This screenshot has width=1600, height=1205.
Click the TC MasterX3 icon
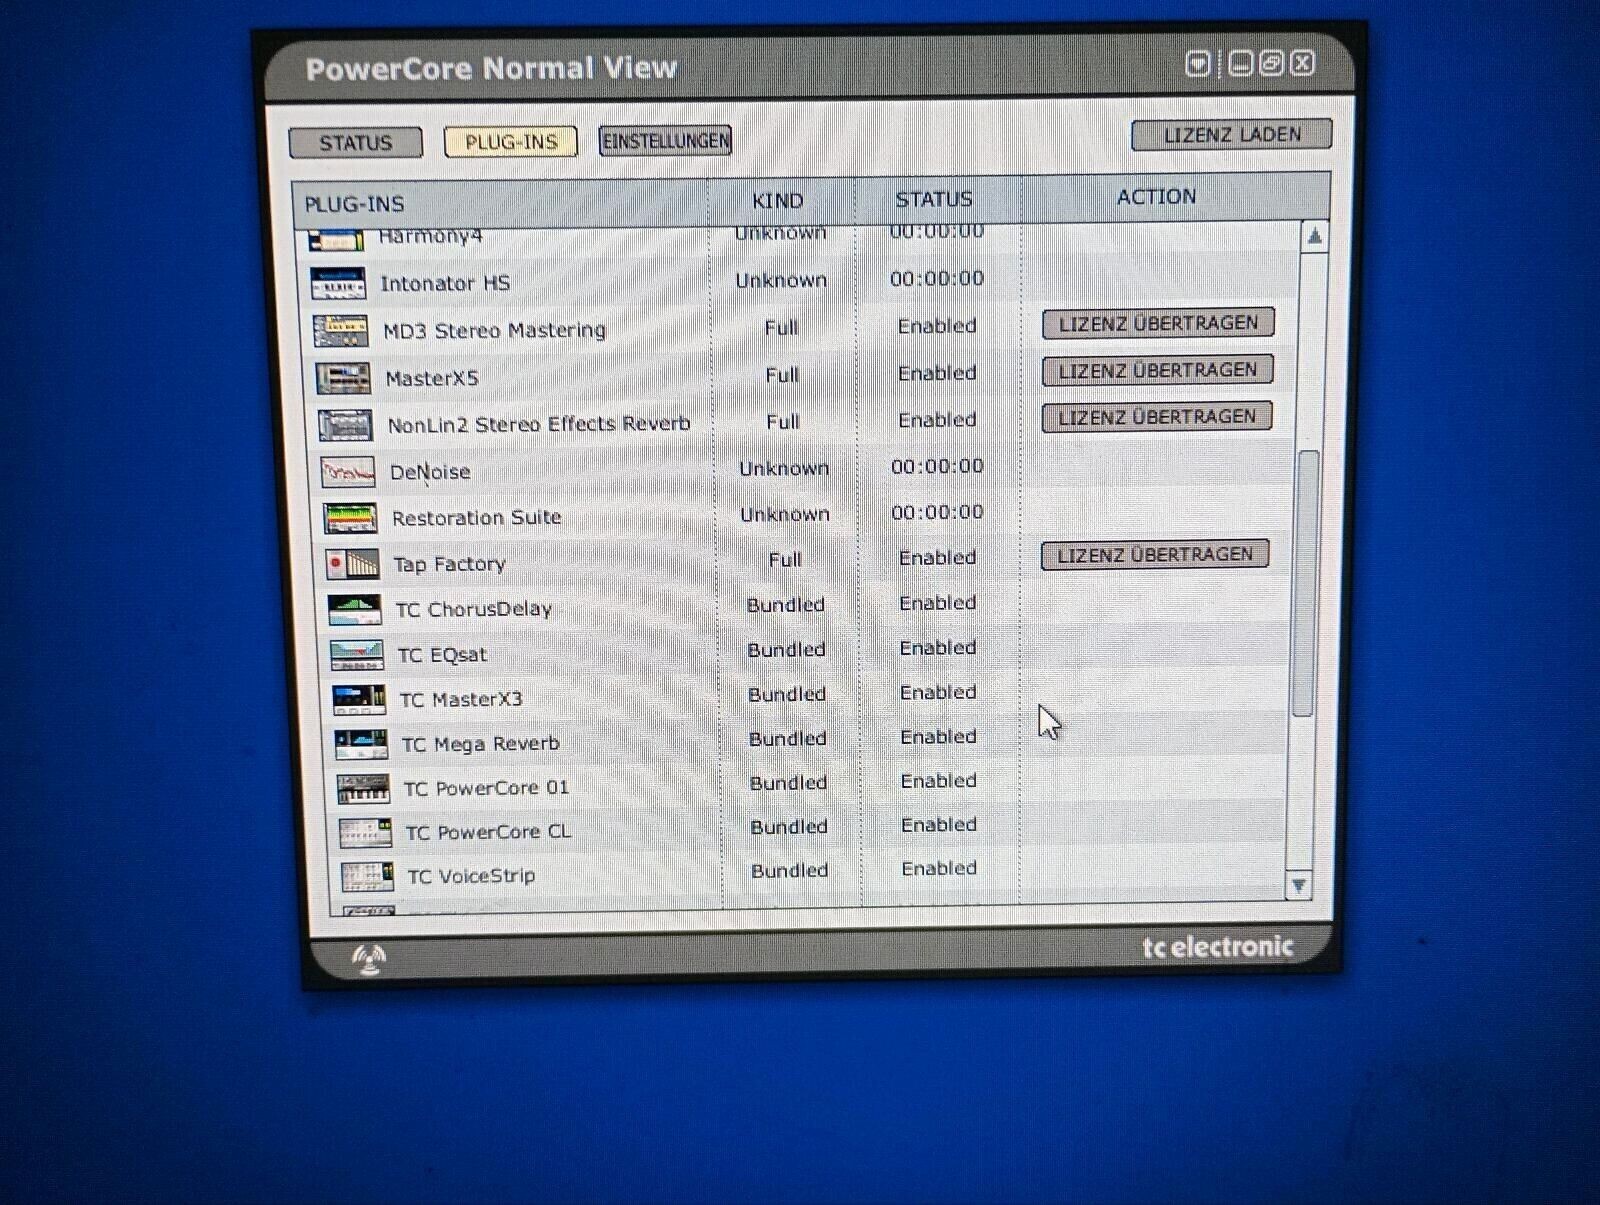[359, 699]
